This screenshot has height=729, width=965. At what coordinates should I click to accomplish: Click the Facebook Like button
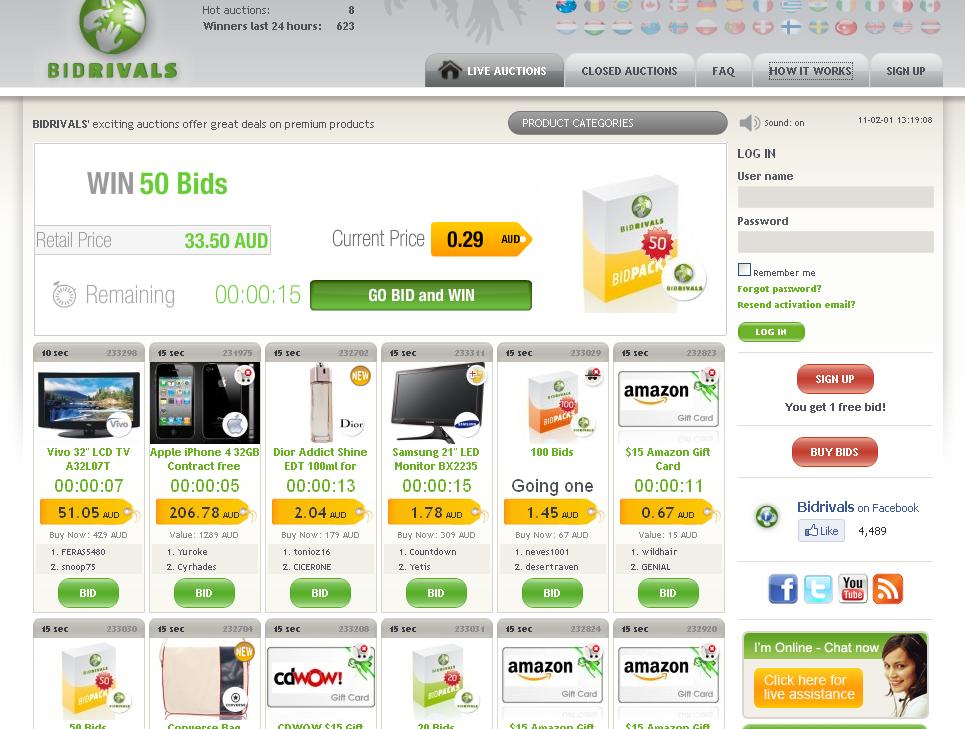coord(821,531)
